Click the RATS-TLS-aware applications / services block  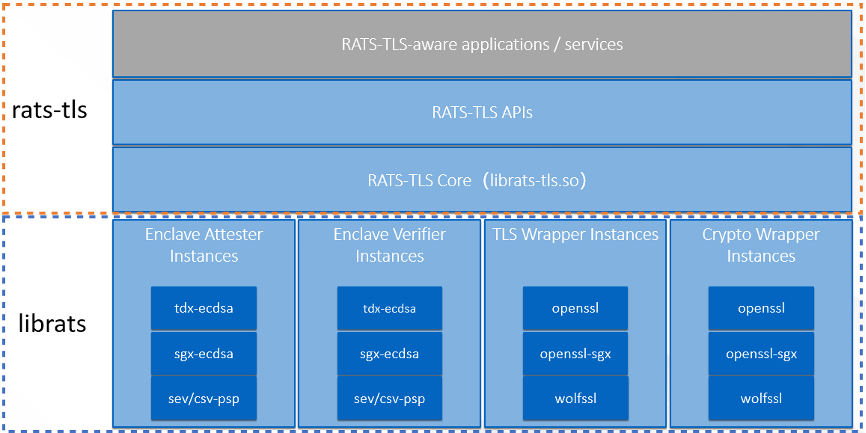(x=482, y=44)
